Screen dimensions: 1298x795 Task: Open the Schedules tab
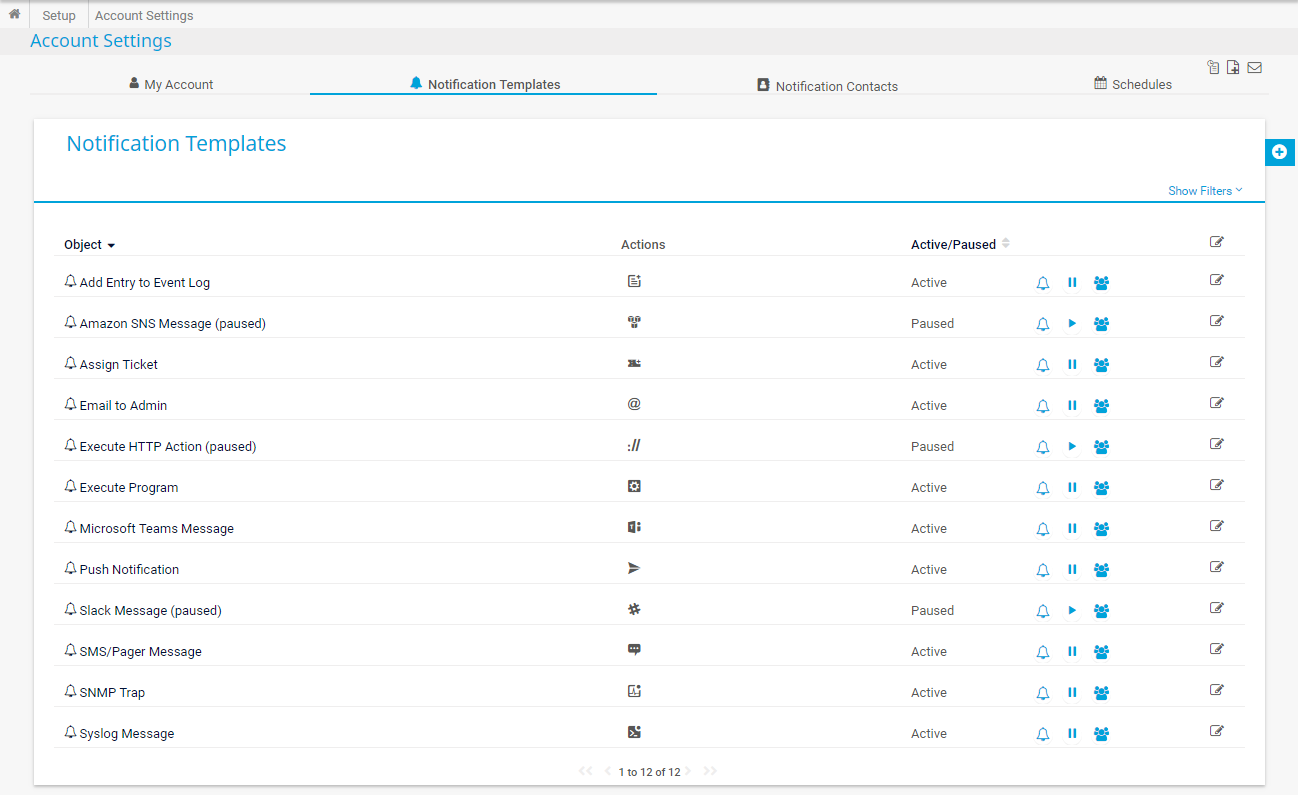[x=1132, y=84]
